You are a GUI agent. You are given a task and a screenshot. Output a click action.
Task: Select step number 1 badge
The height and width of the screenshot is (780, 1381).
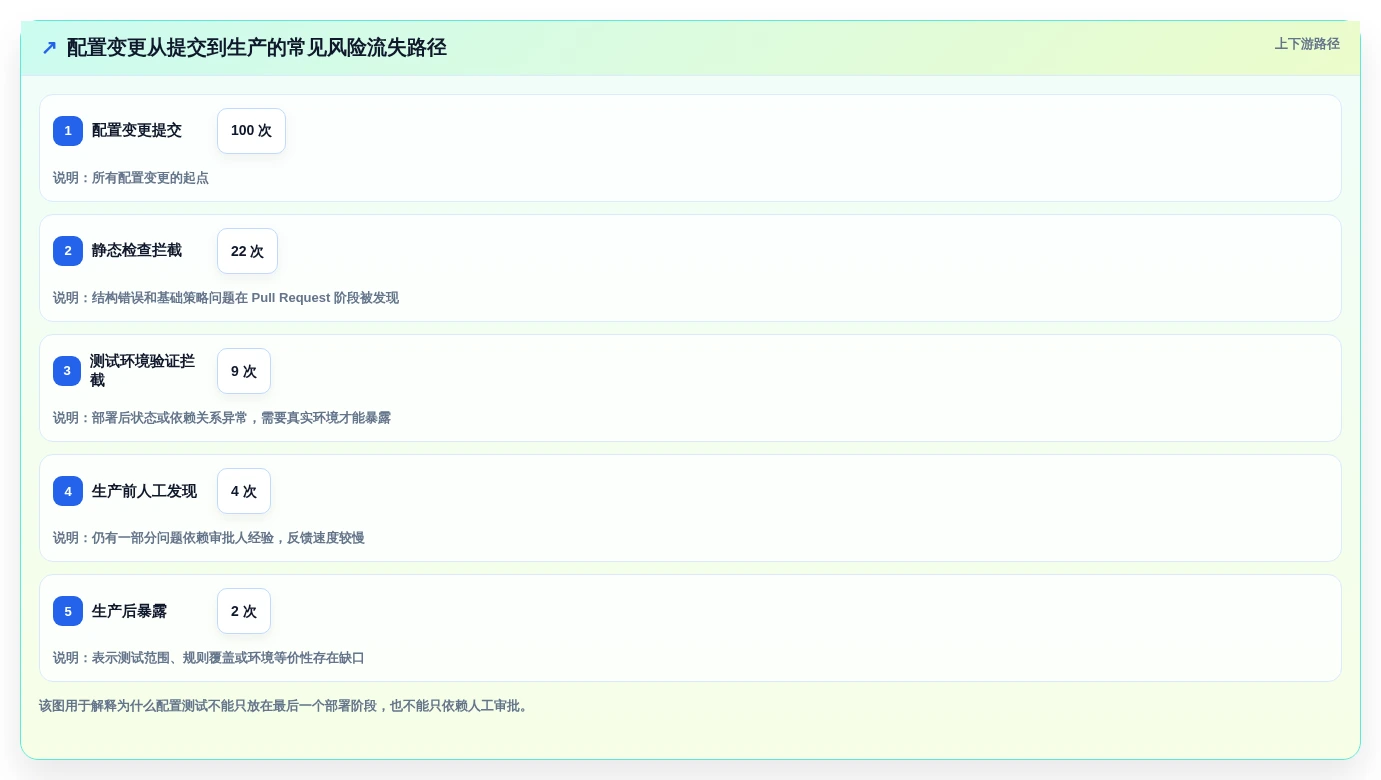68,131
